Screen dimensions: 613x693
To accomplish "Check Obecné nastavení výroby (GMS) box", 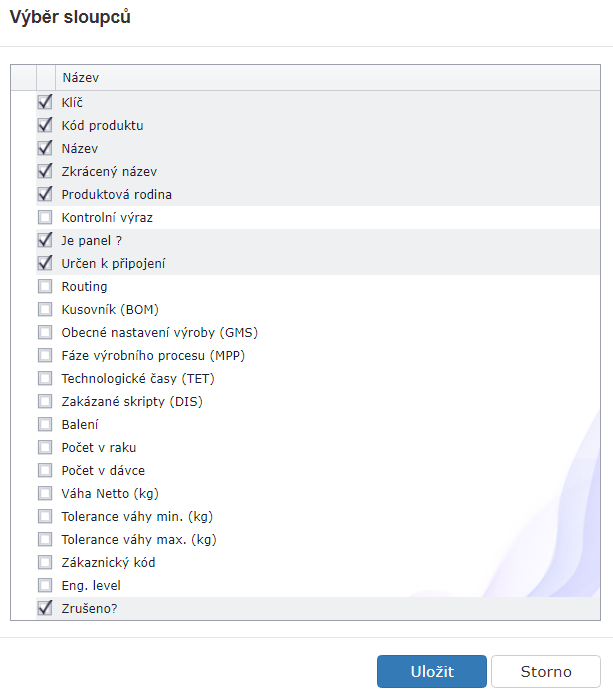I will pos(44,332).
